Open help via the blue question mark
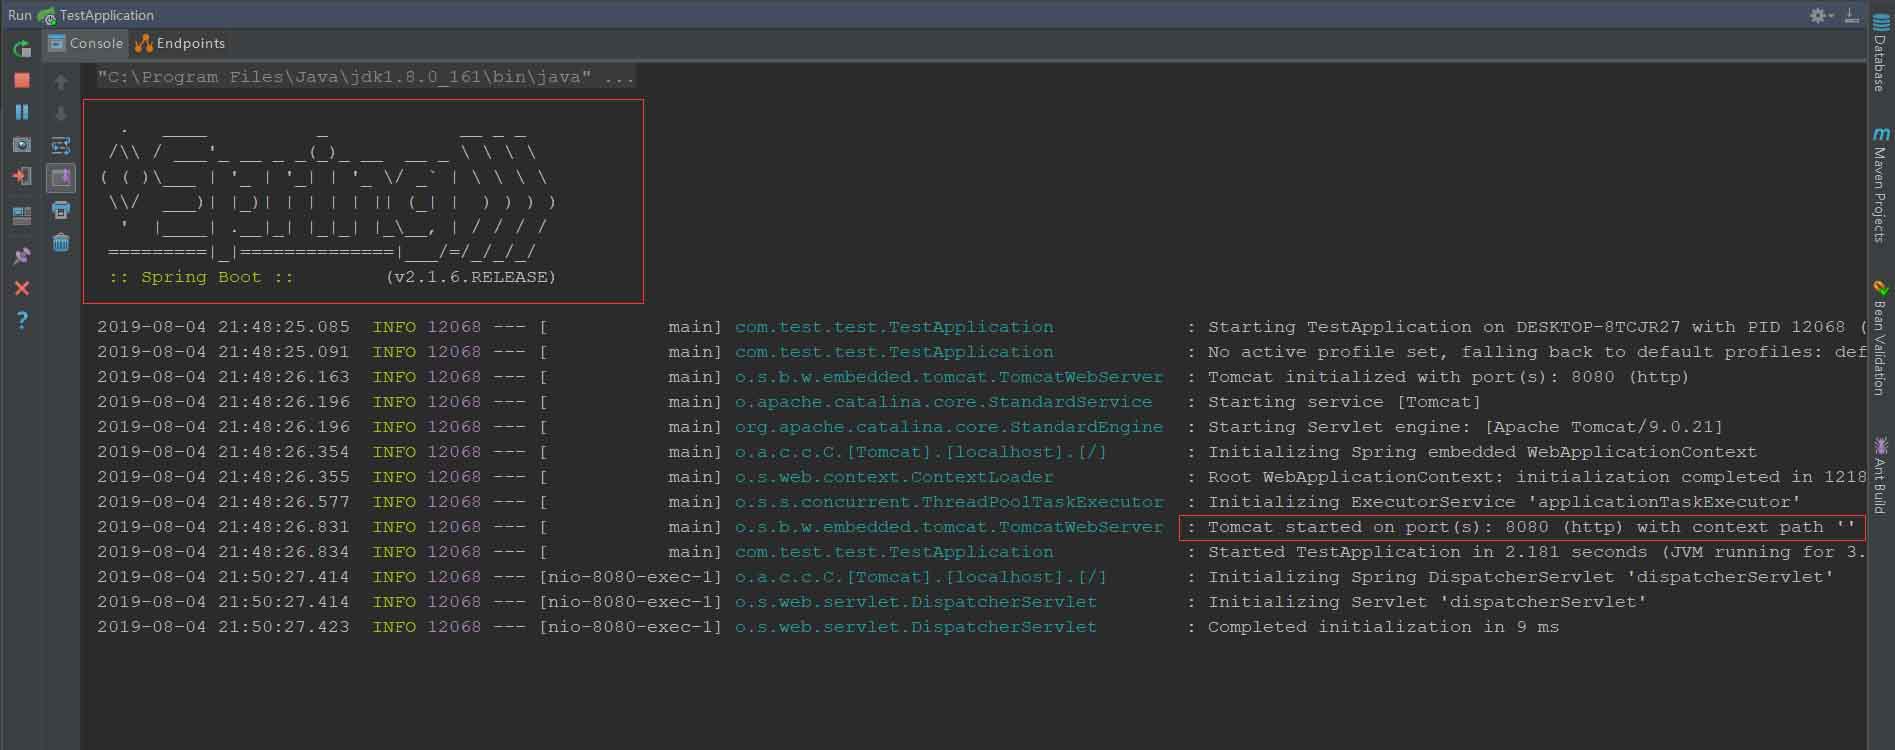 [x=22, y=320]
